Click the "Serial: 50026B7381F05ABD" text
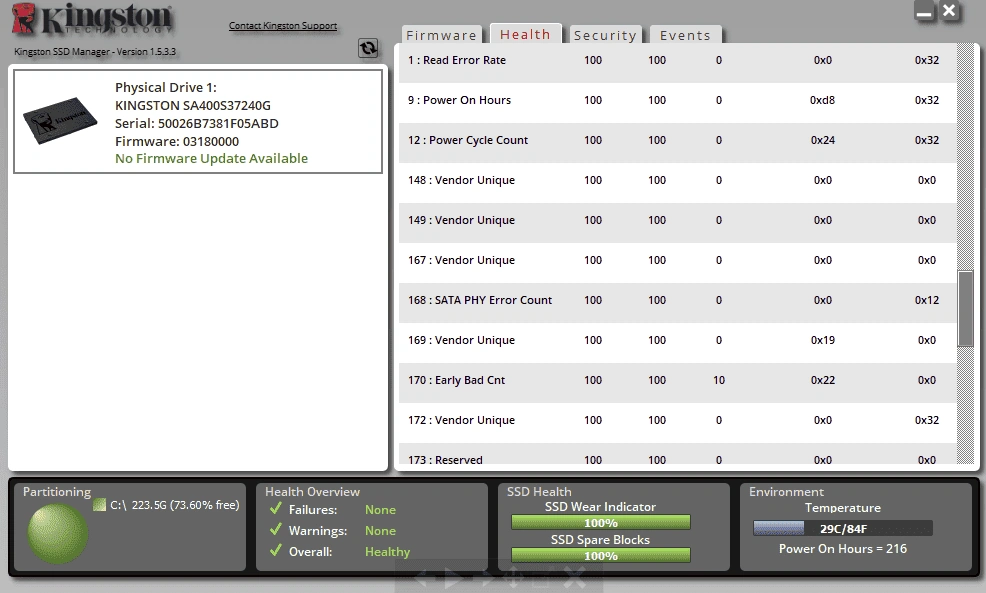 pos(196,123)
